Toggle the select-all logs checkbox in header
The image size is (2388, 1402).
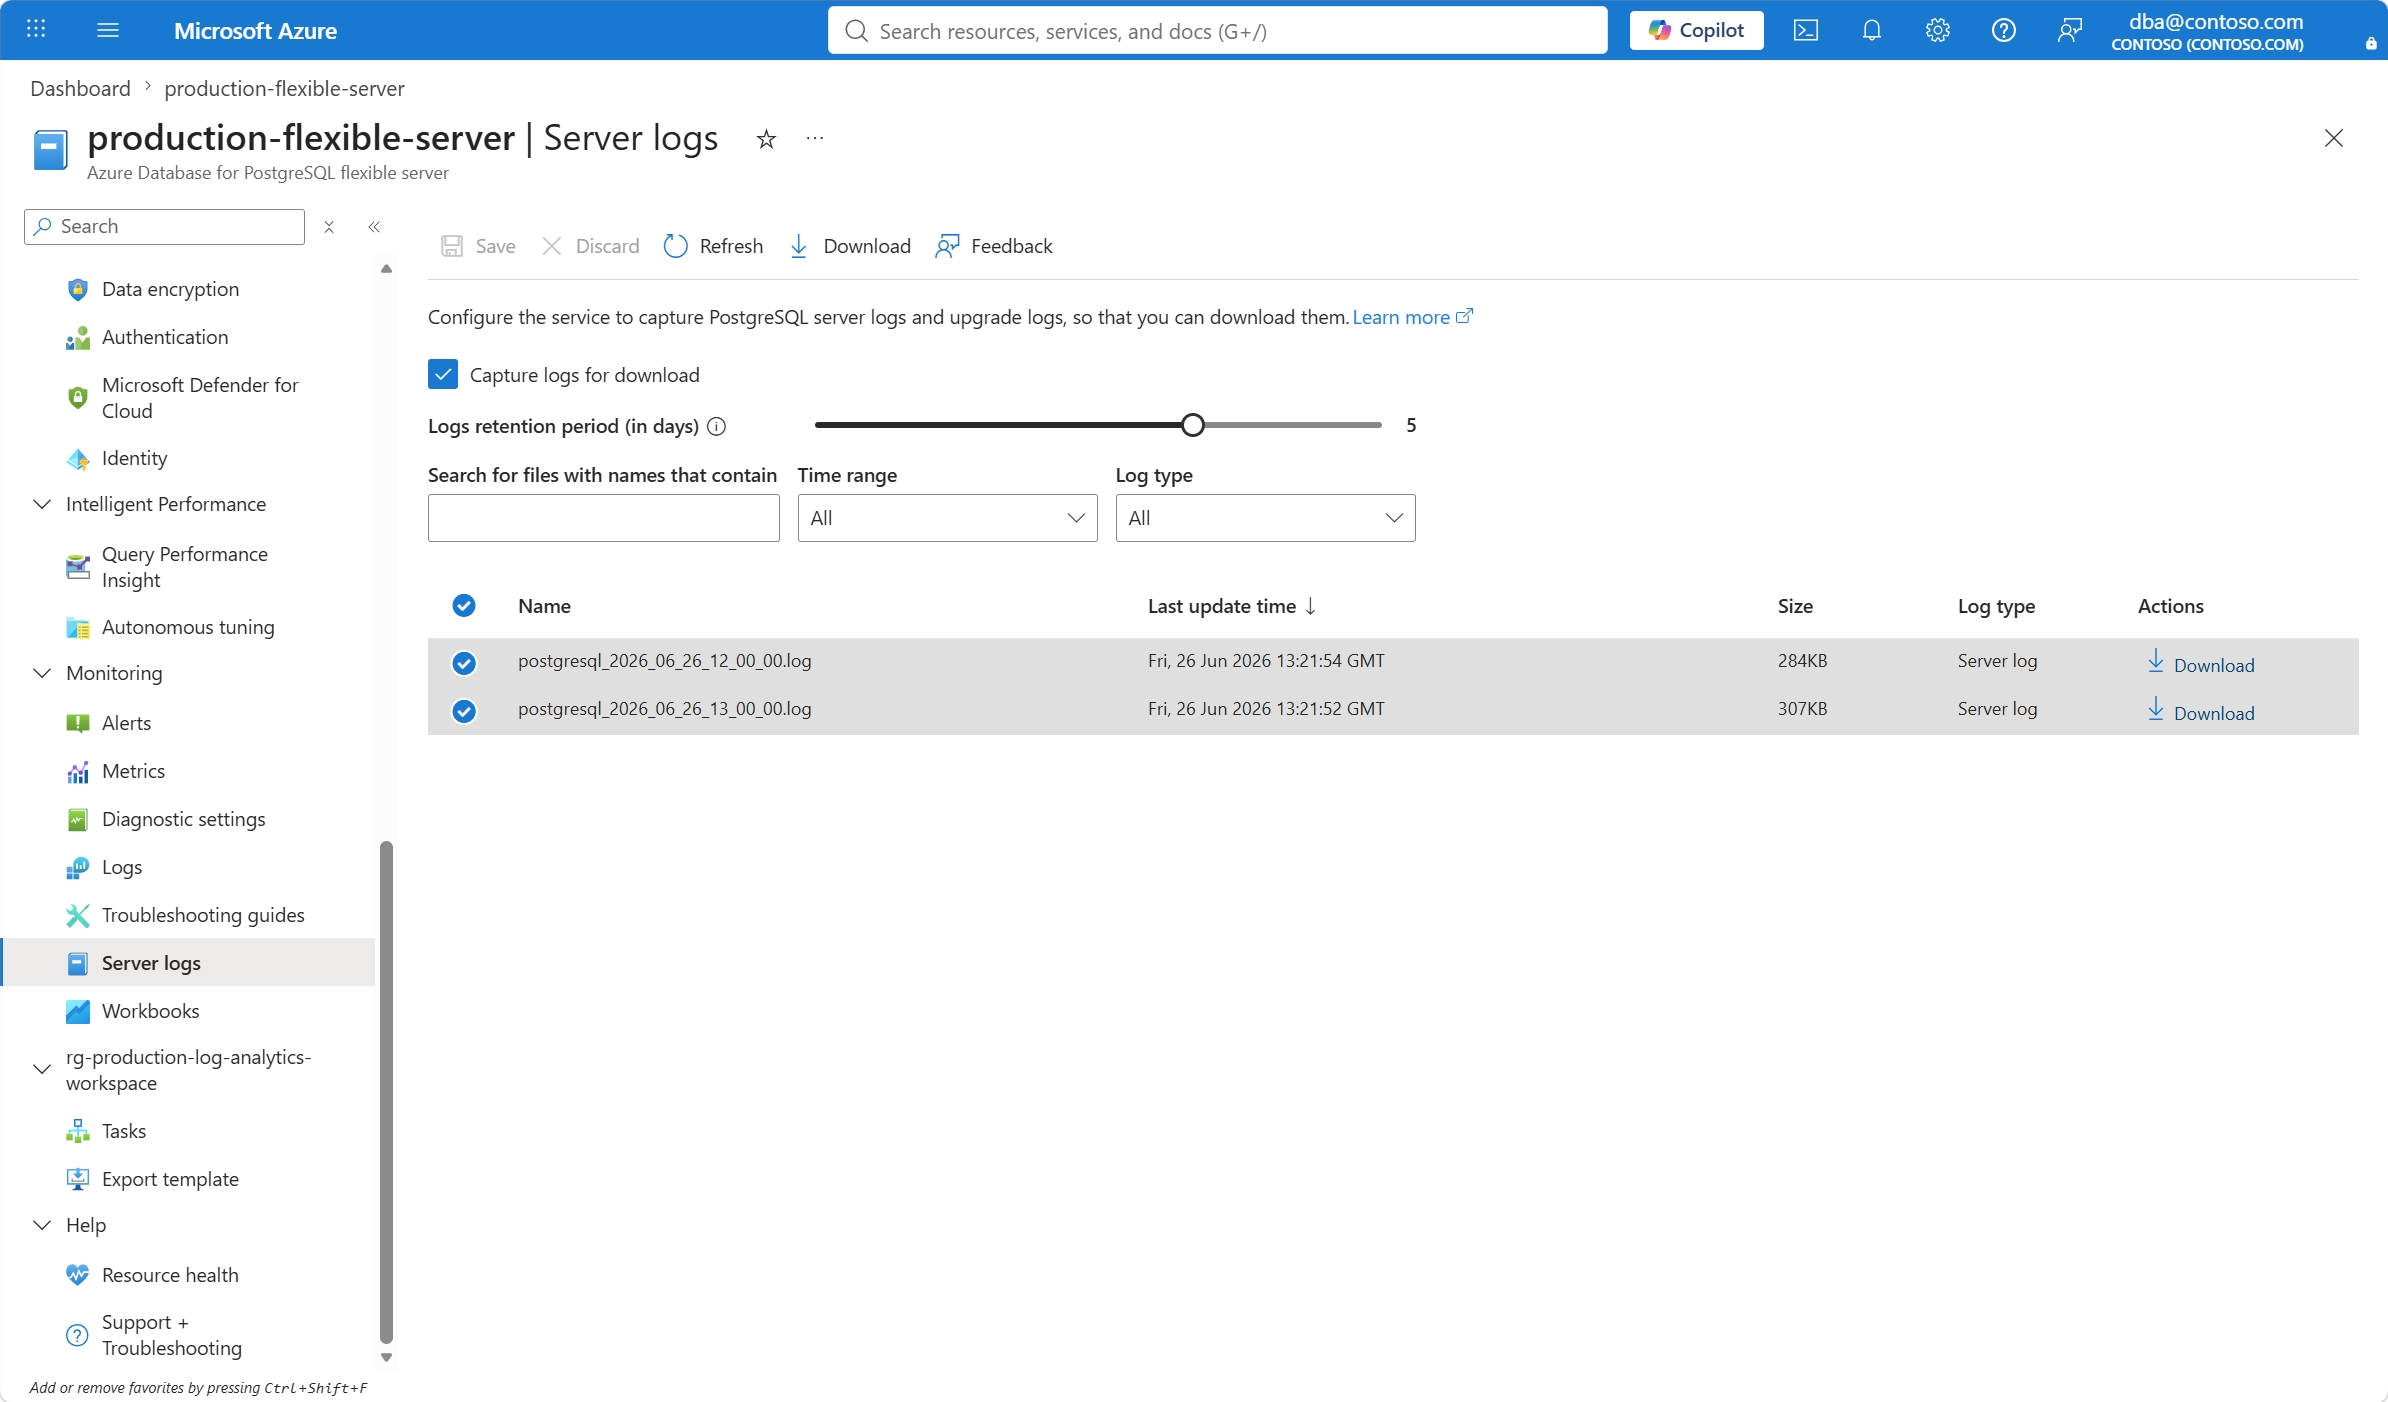coord(464,606)
